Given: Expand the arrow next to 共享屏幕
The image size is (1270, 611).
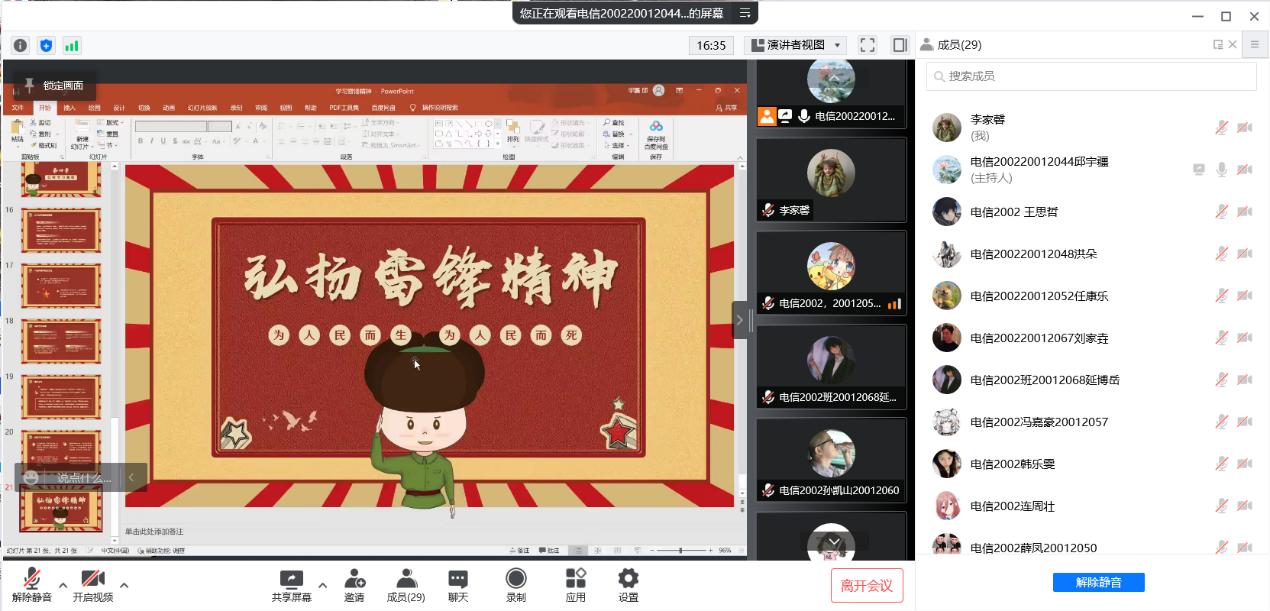Looking at the screenshot, I should coord(322,585).
